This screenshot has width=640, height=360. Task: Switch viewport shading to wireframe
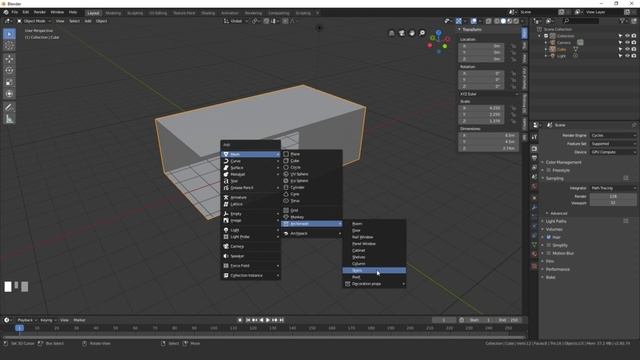click(x=497, y=21)
